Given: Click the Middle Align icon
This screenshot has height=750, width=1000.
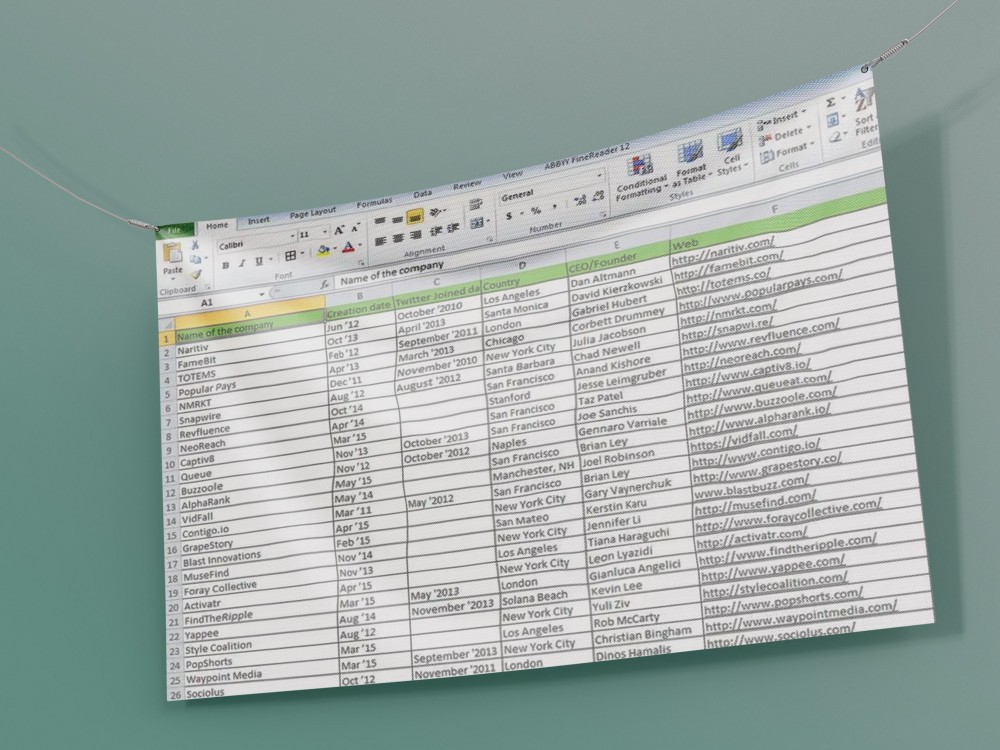Looking at the screenshot, I should click(397, 219).
